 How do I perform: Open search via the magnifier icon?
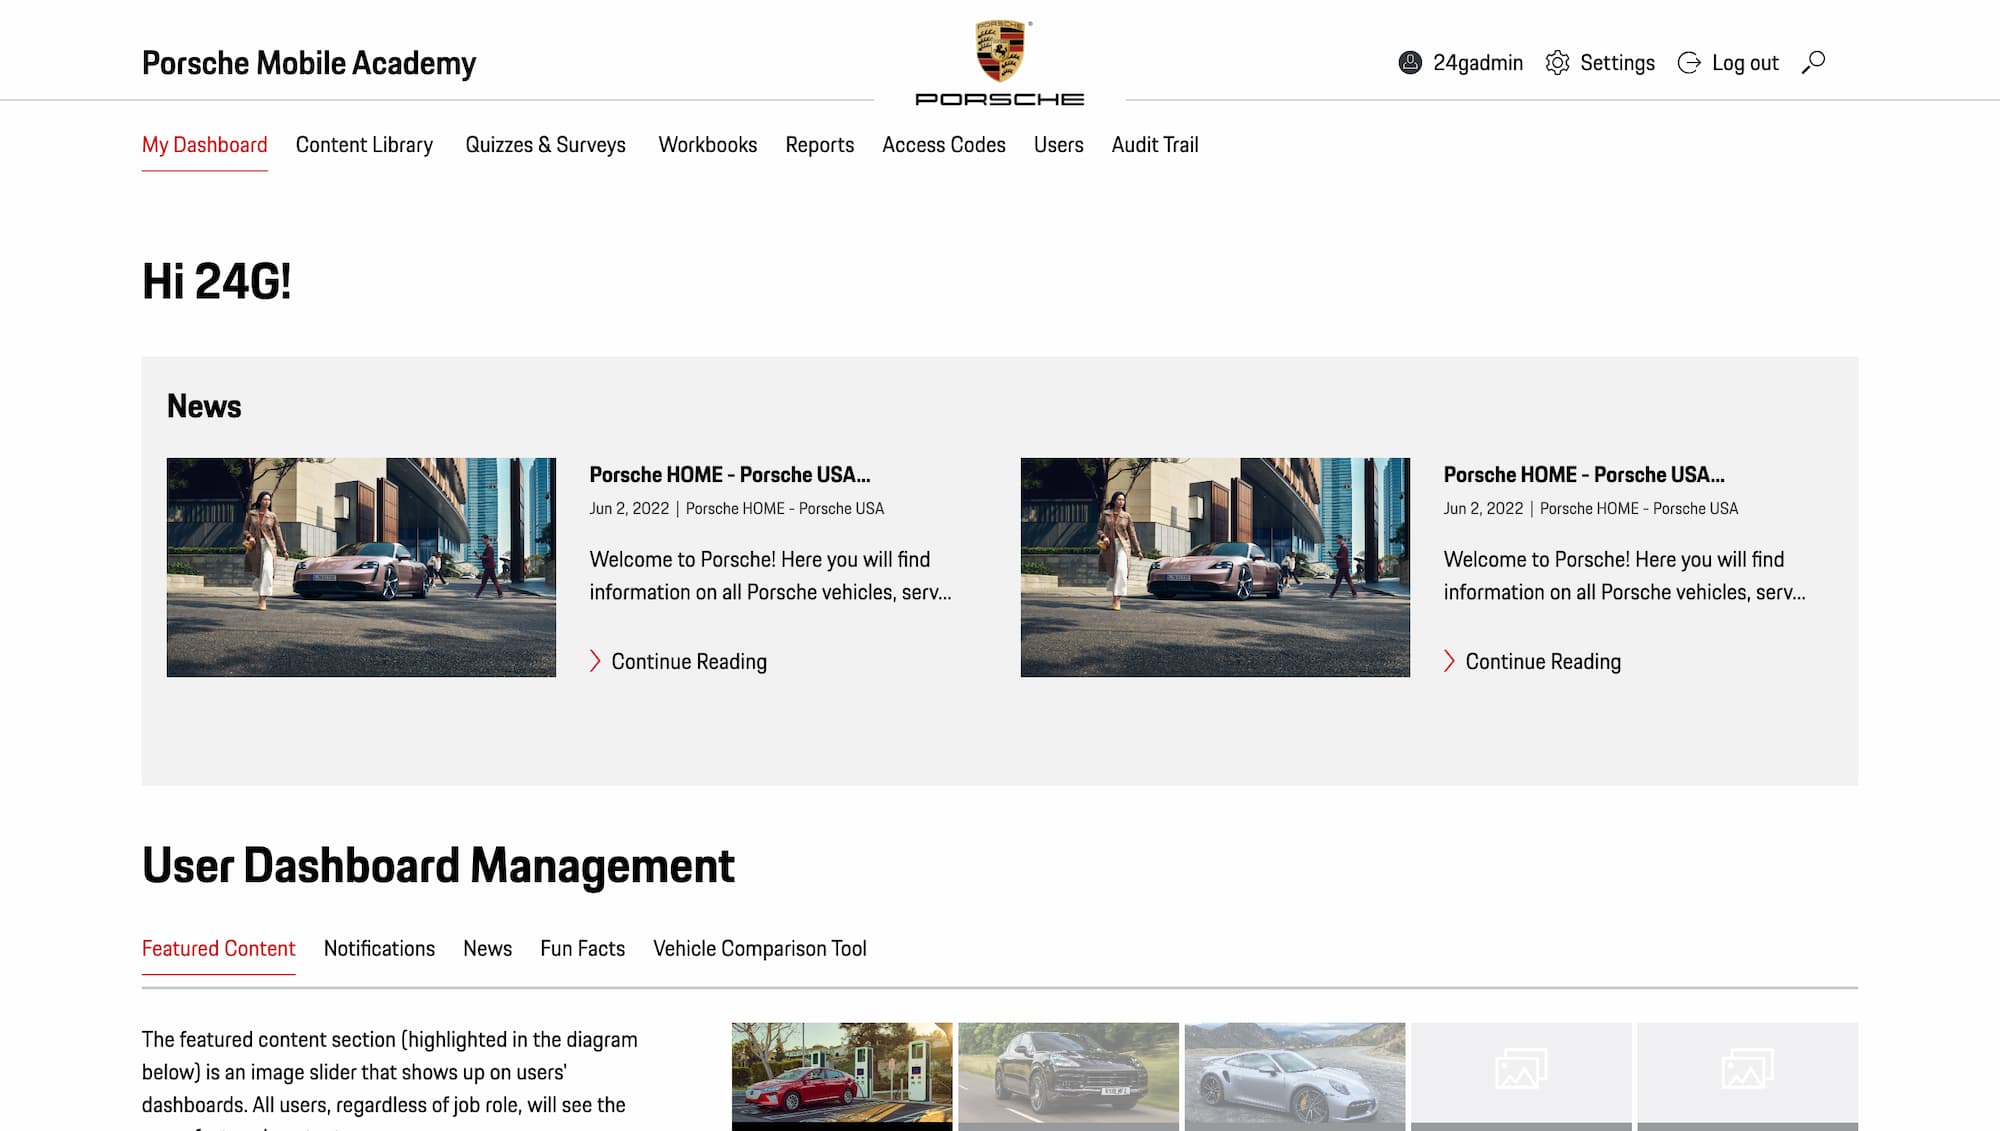pyautogui.click(x=1813, y=63)
